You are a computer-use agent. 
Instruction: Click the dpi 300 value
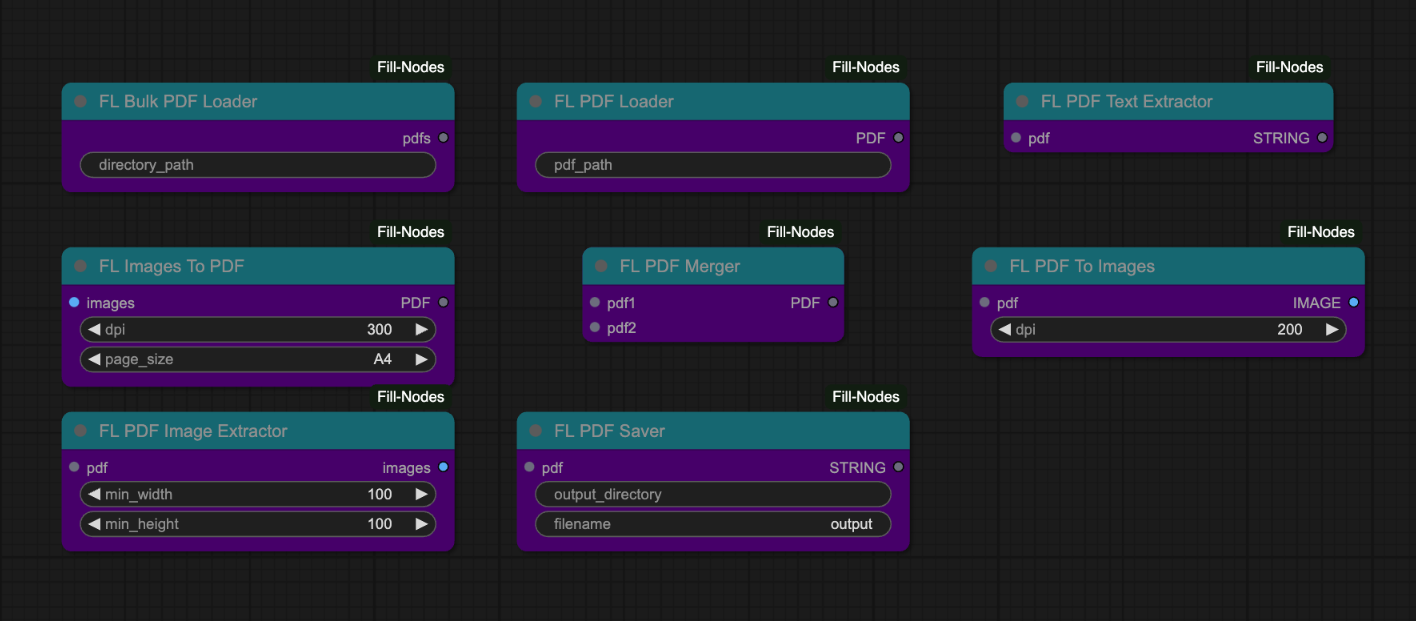tap(379, 329)
